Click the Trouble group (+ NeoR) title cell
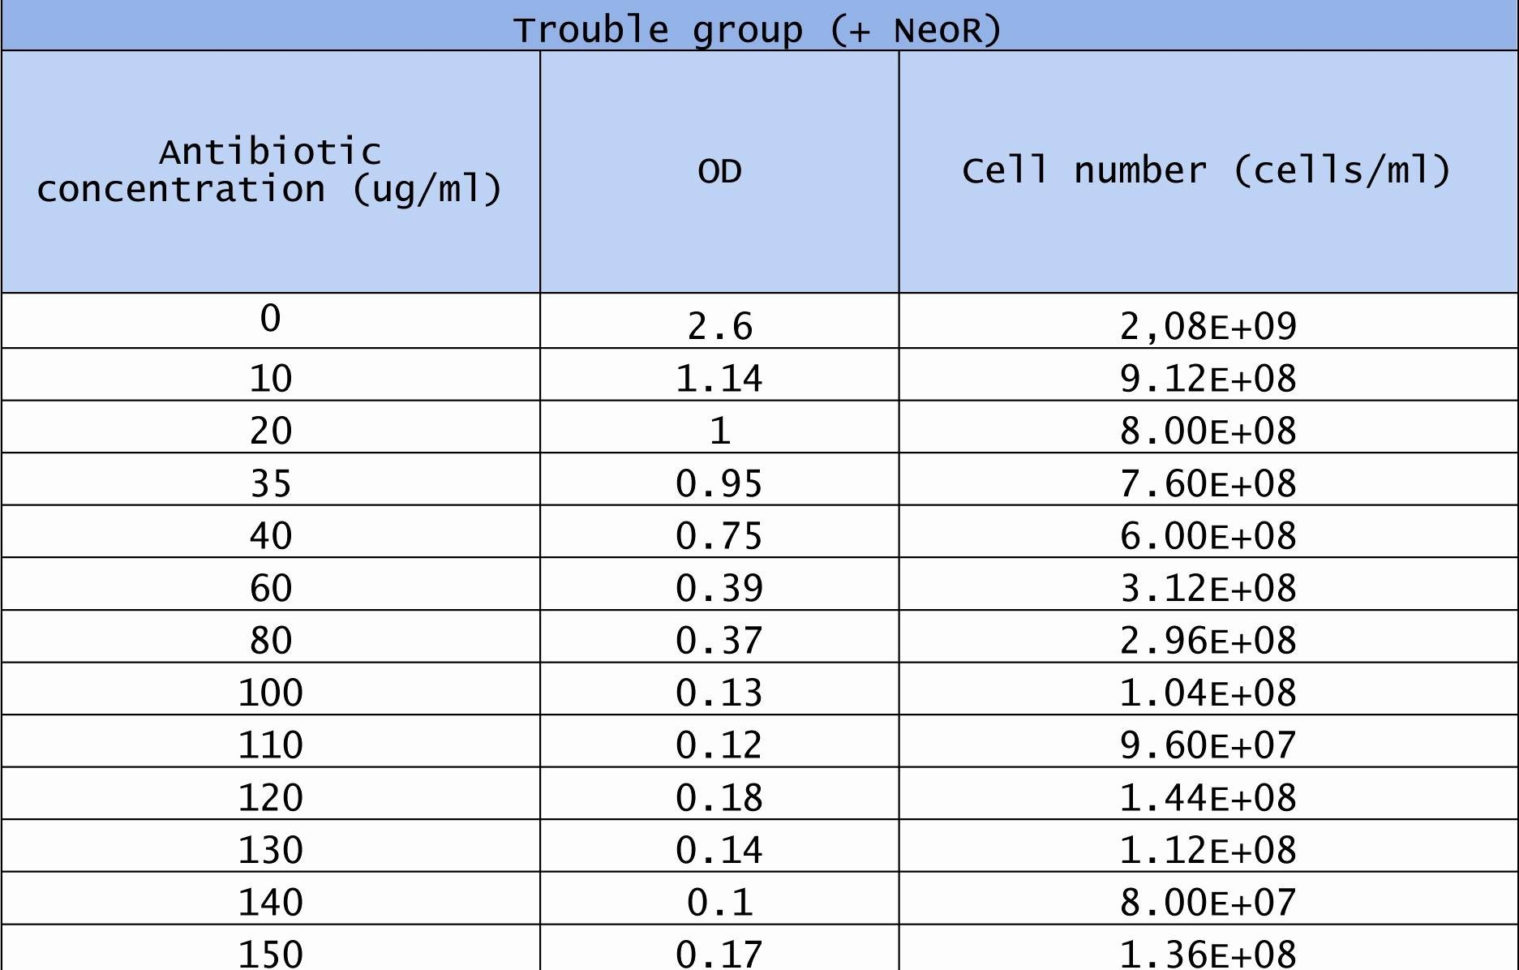This screenshot has height=970, width=1519. point(758,28)
